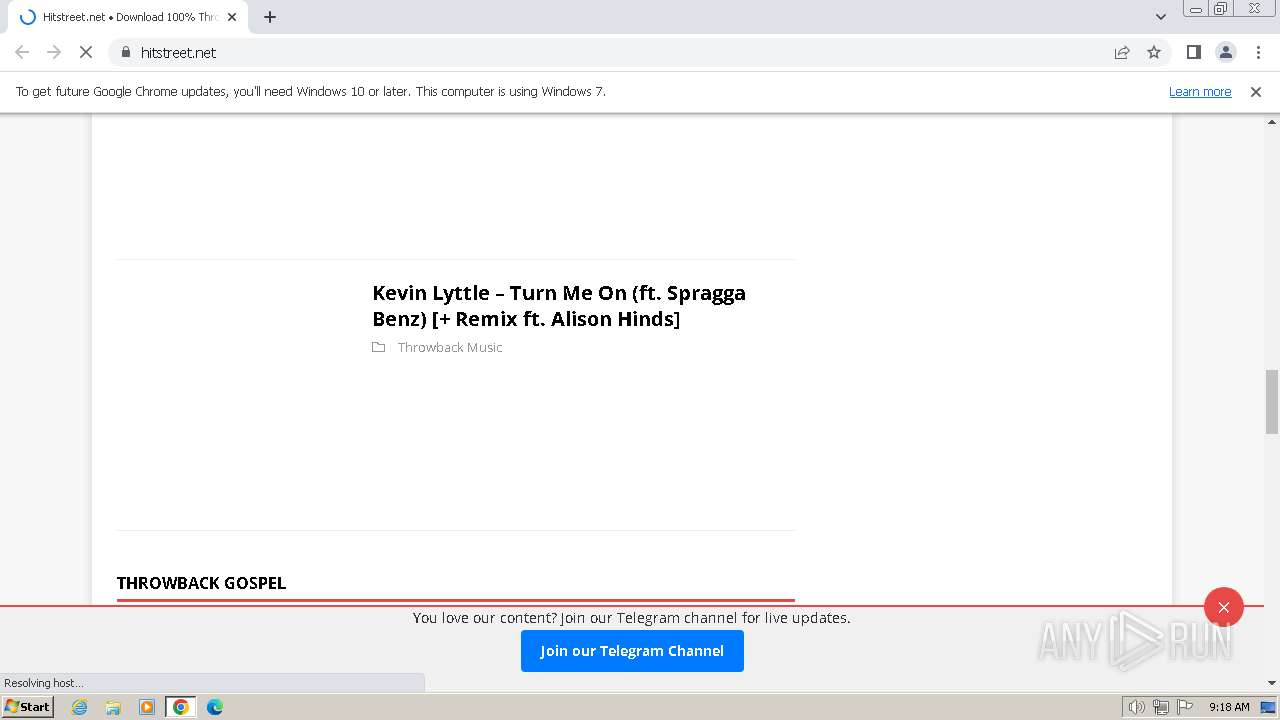Click the browser forward arrow
The width and height of the screenshot is (1280, 720).
point(54,52)
